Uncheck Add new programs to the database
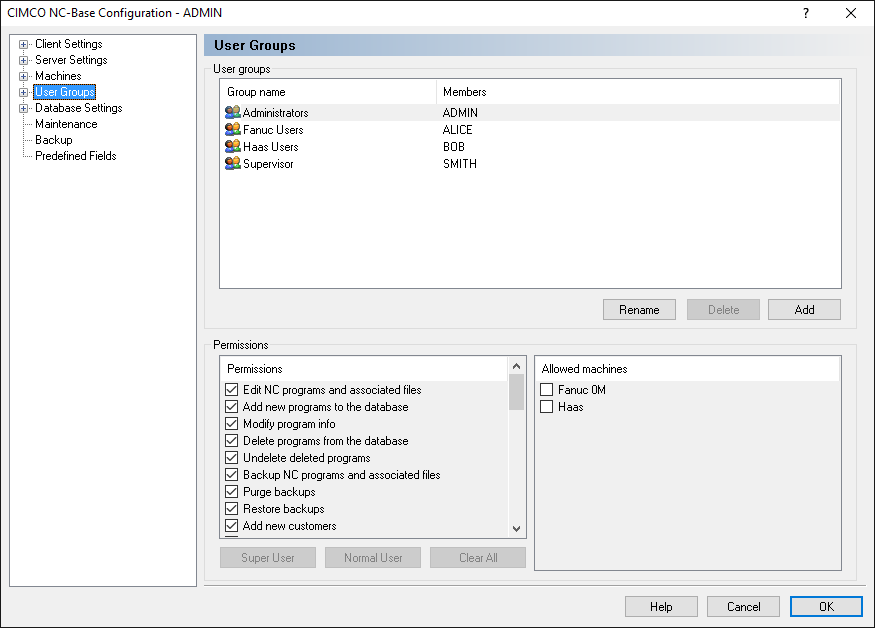This screenshot has height=628, width=875. pyautogui.click(x=232, y=407)
